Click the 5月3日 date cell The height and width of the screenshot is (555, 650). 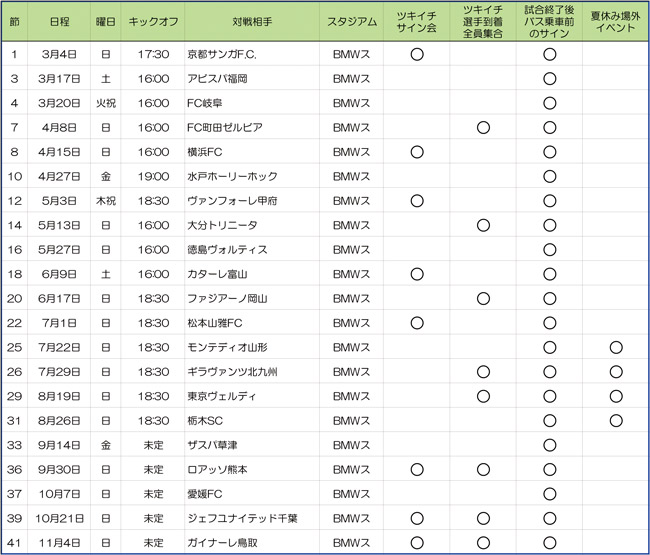click(59, 201)
